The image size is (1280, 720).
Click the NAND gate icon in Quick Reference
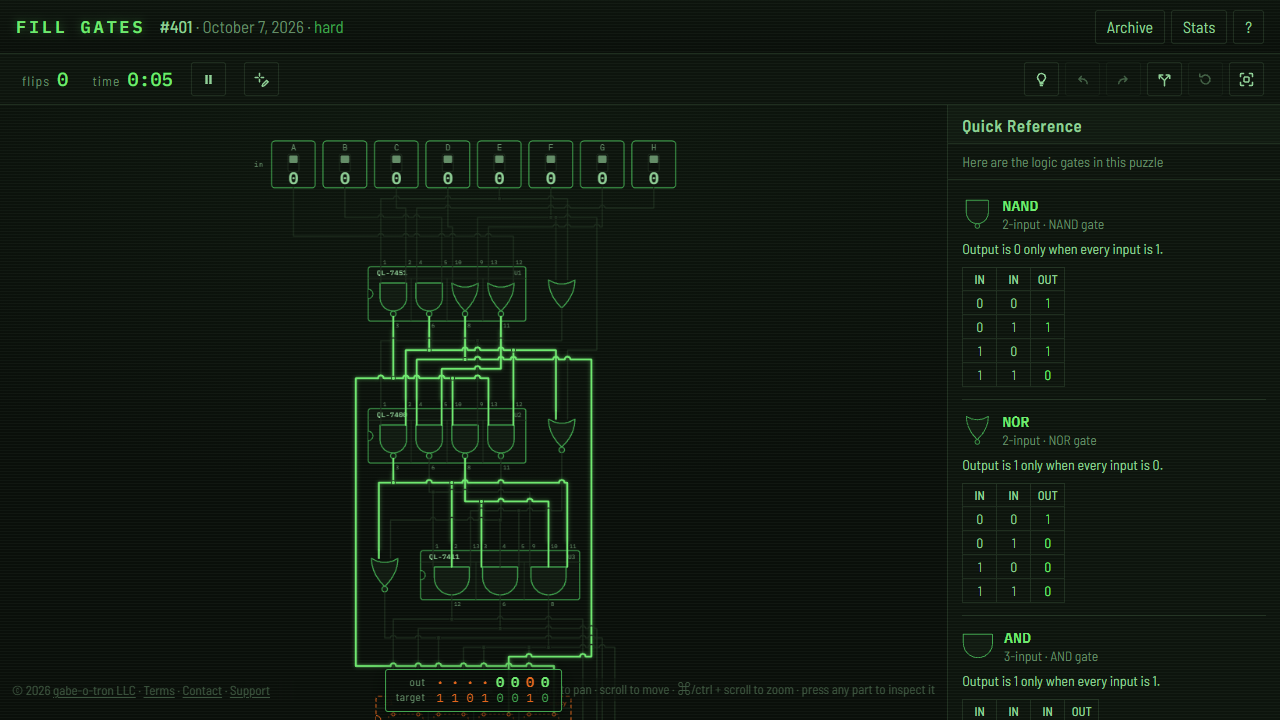pos(977,214)
